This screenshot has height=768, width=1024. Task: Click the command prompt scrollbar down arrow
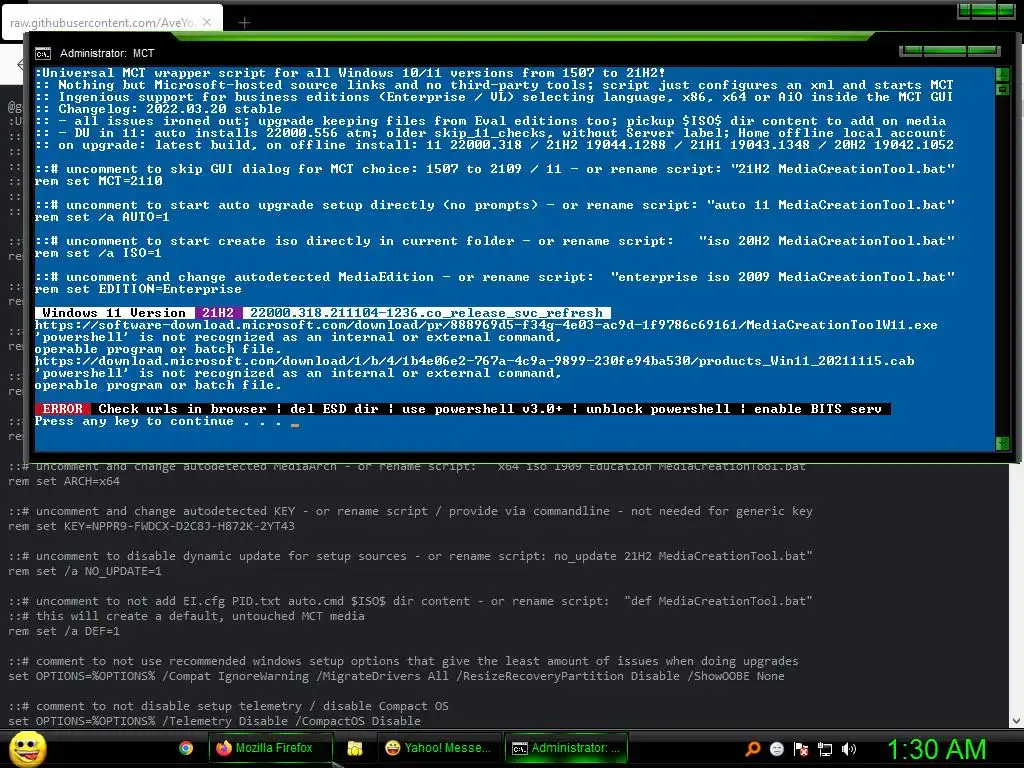1002,444
